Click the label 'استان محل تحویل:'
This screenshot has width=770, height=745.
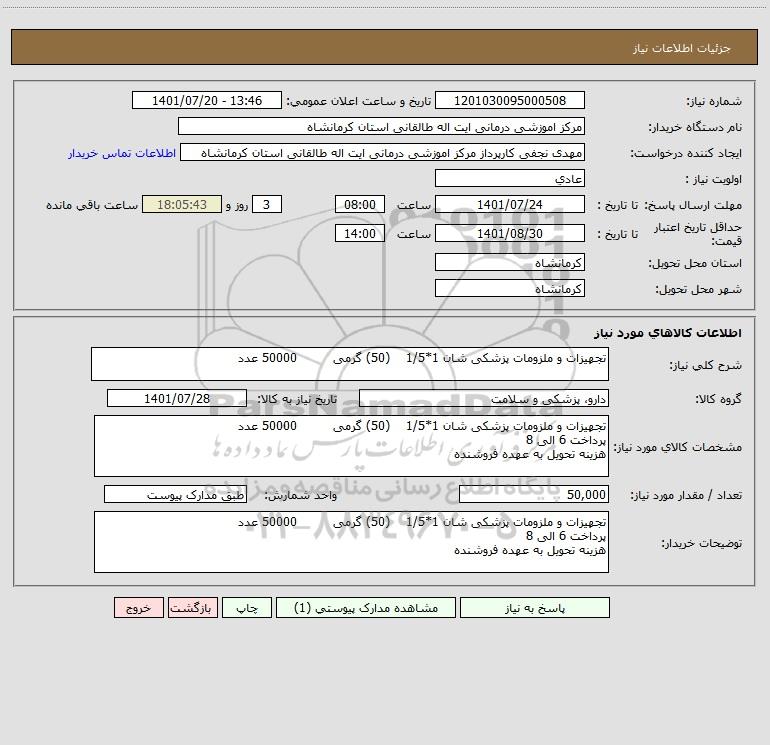pos(695,264)
